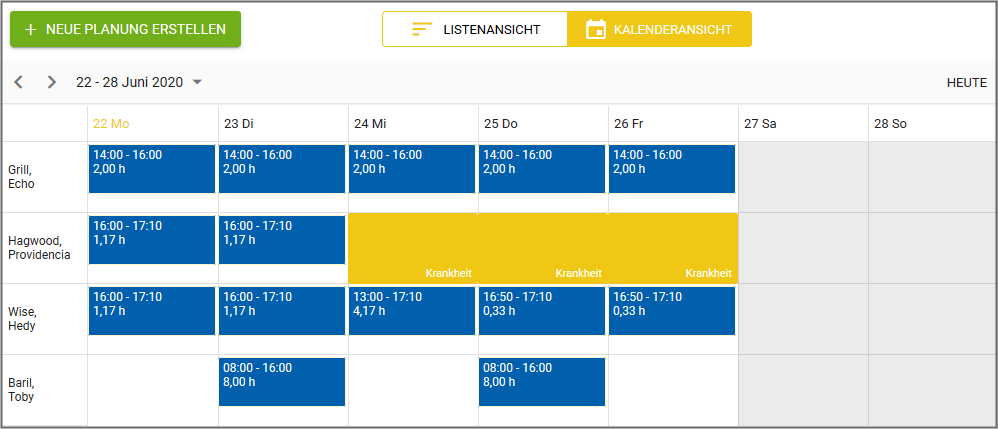
Task: Expand the date range dropdown arrow
Action: coord(197,82)
